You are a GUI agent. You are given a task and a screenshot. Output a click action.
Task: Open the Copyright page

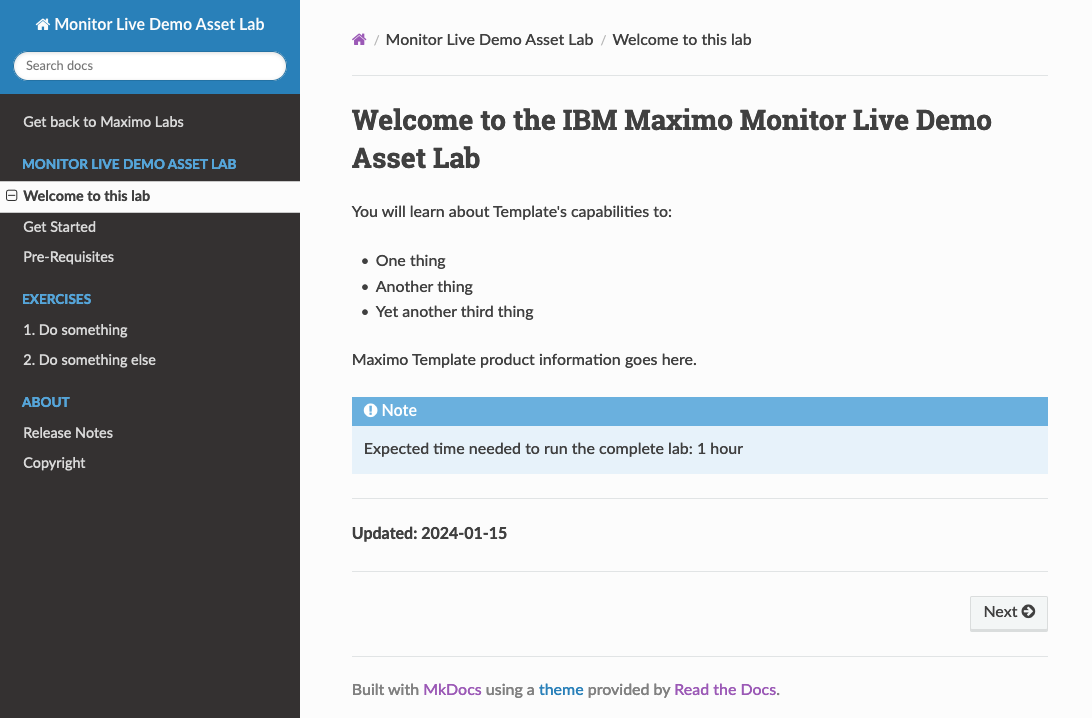point(54,463)
